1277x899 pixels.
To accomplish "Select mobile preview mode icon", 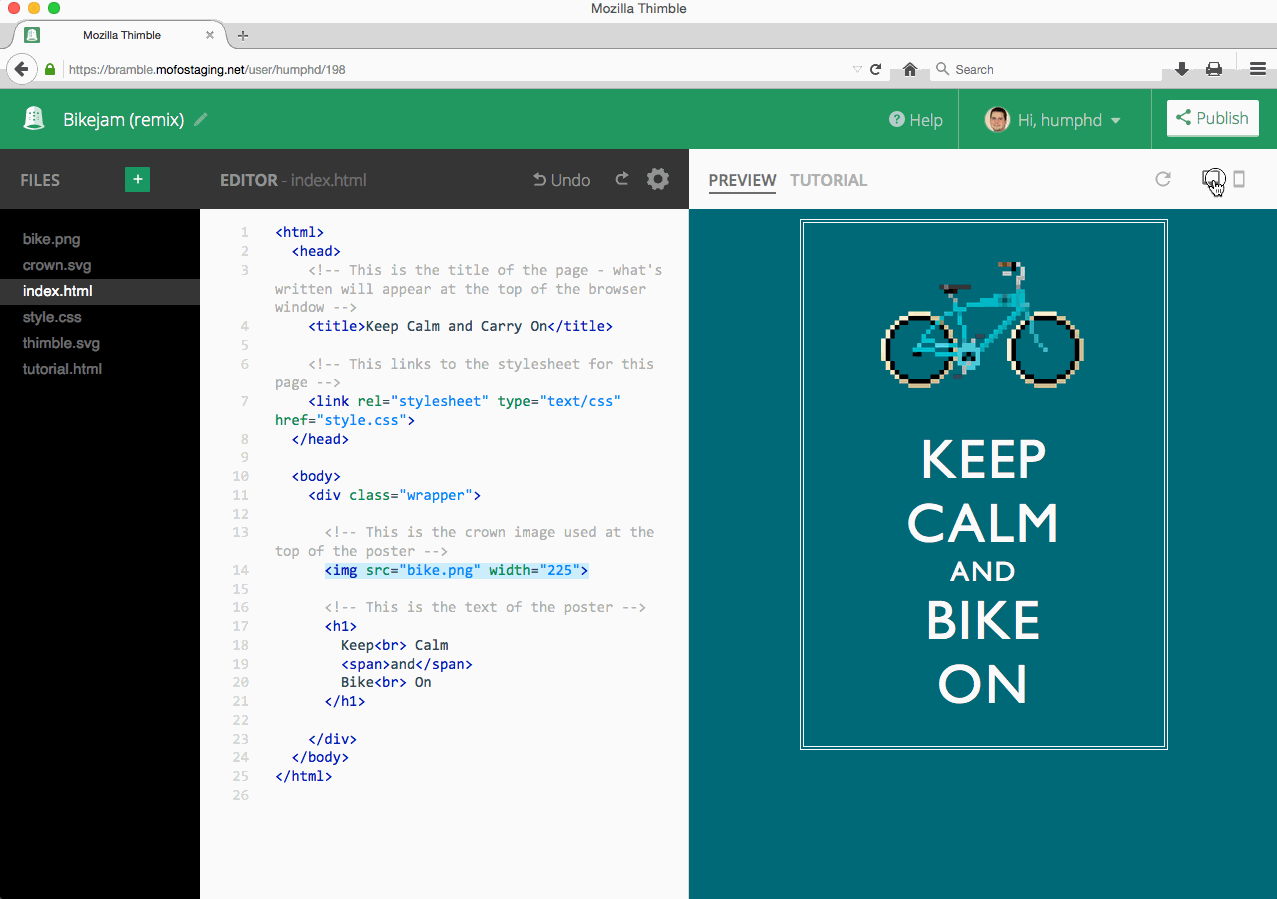I will (1239, 179).
